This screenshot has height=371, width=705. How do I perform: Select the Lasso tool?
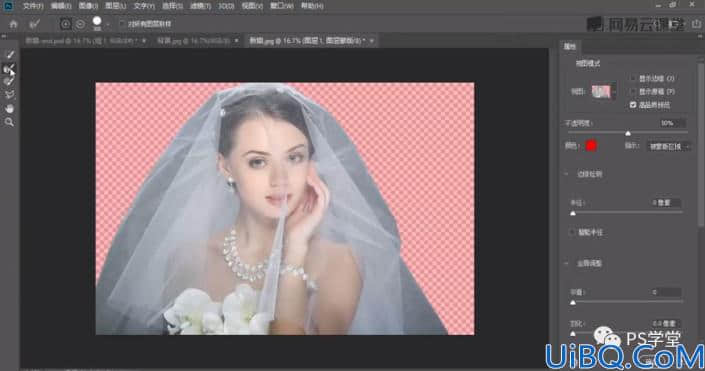pos(9,95)
